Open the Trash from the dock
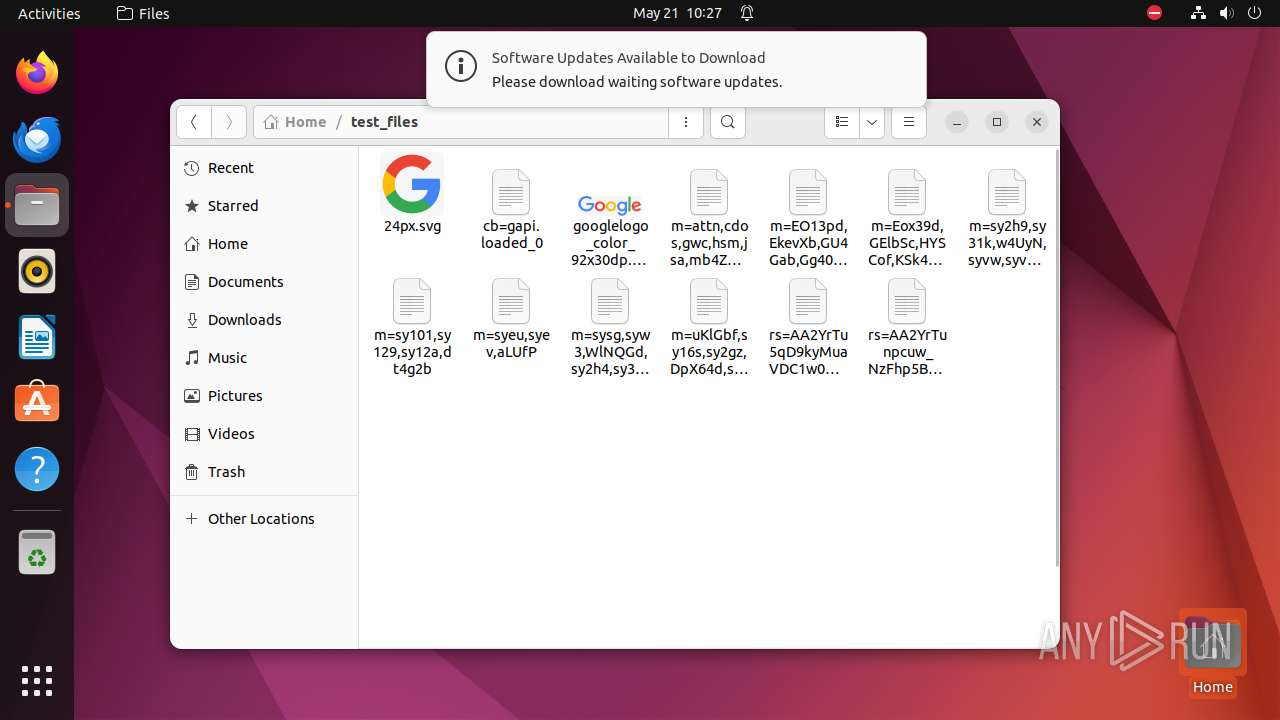Image resolution: width=1280 pixels, height=720 pixels. click(37, 552)
